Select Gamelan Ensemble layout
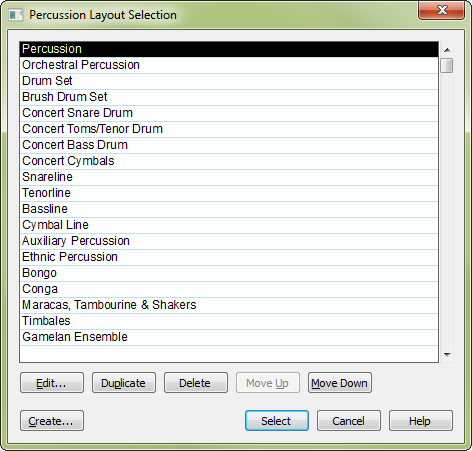This screenshot has width=472, height=451. point(229,337)
